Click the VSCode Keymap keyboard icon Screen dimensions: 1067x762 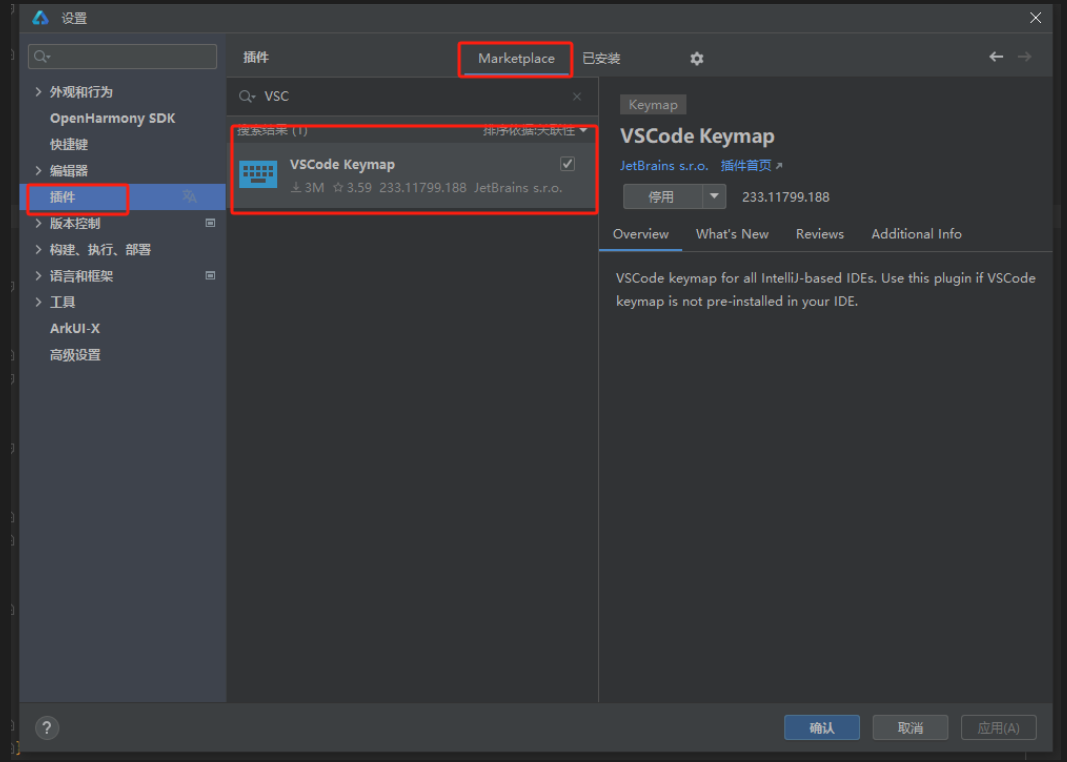[258, 174]
